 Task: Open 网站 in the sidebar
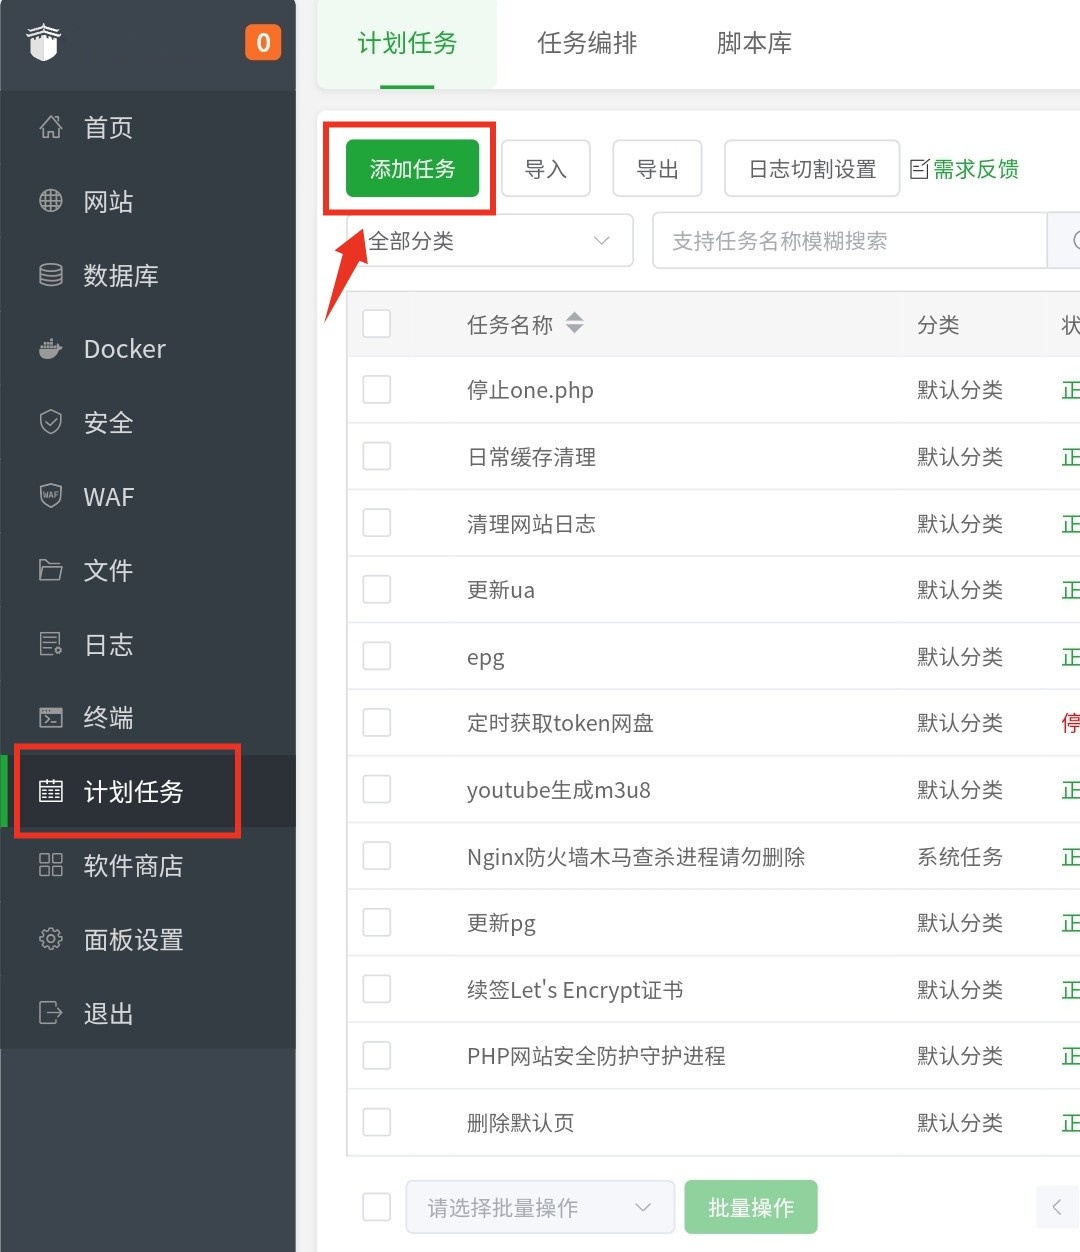[x=148, y=201]
